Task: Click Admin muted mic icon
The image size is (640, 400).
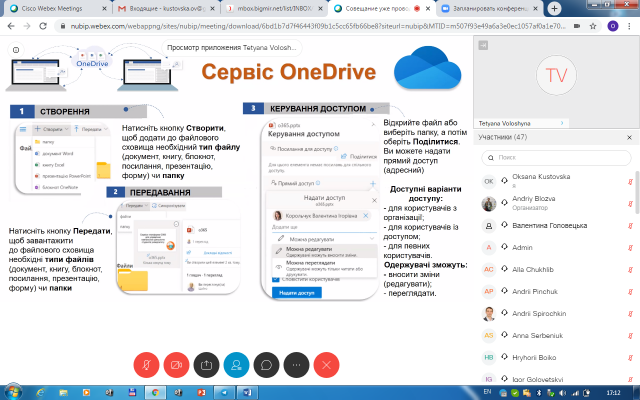Action: click(630, 248)
